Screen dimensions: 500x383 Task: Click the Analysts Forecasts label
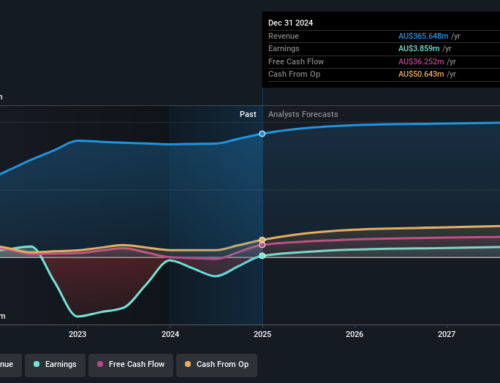pos(303,114)
